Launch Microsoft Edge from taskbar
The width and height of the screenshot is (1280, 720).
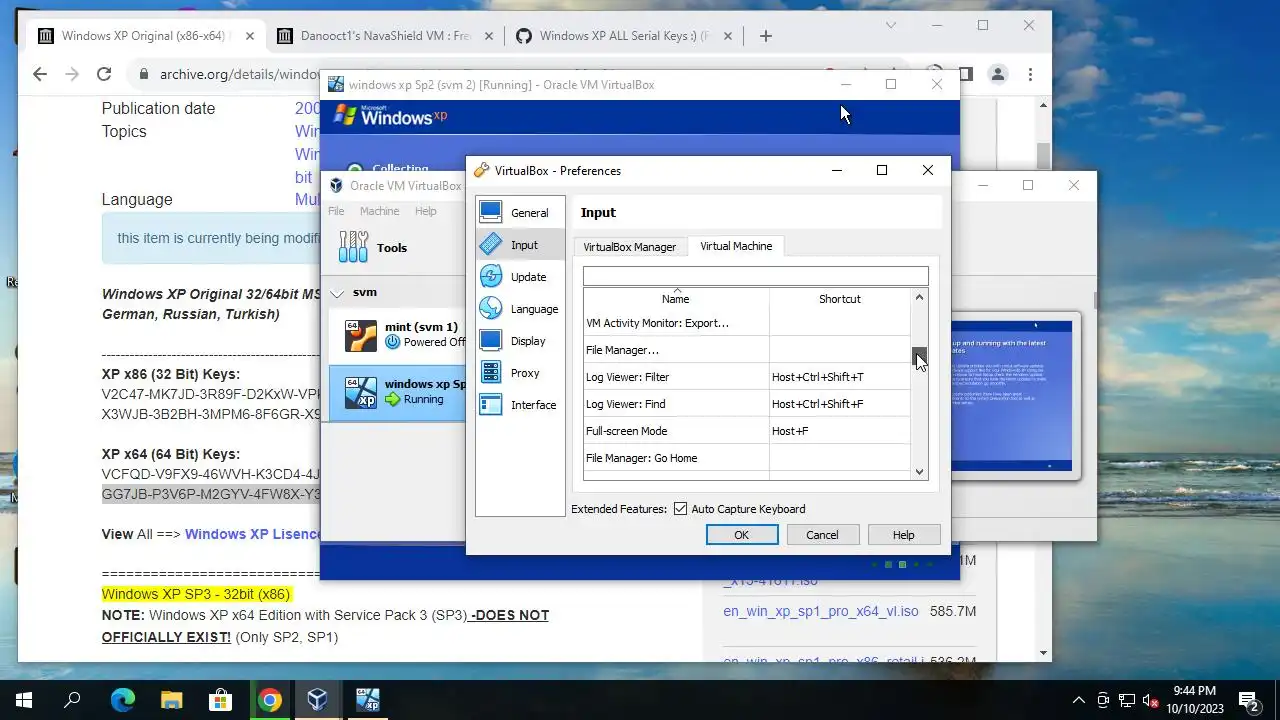(x=122, y=700)
